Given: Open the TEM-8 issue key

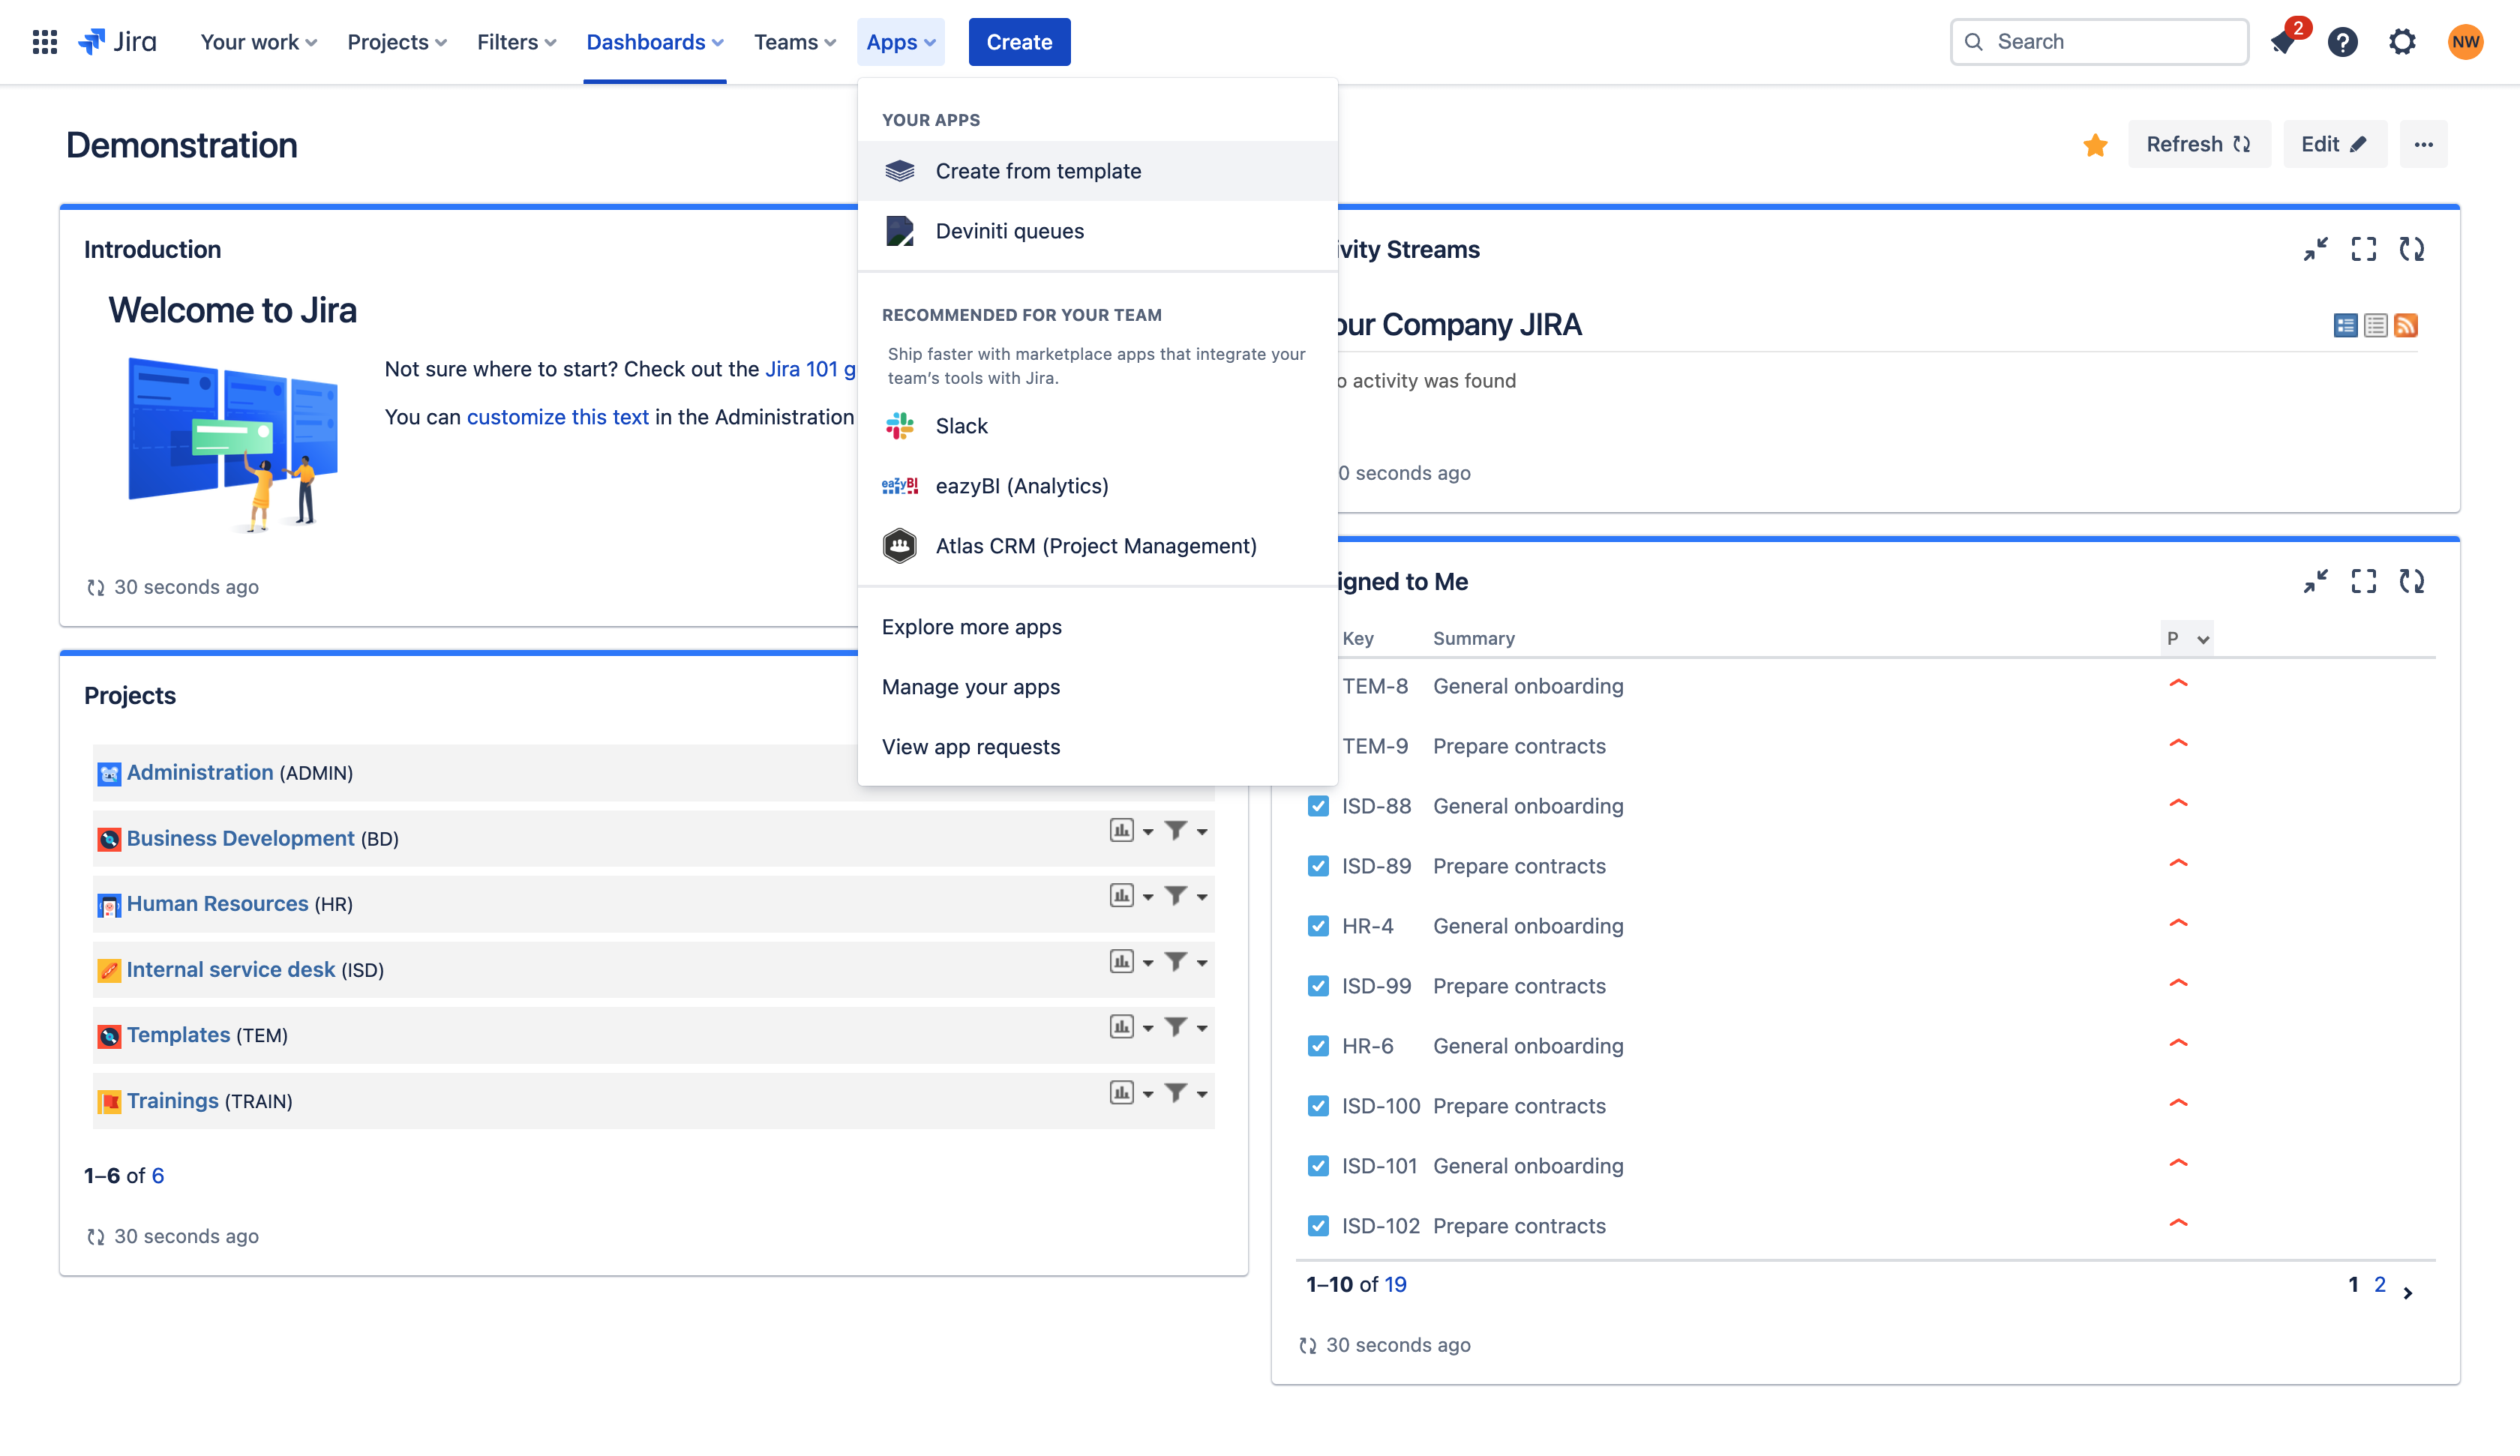Looking at the screenshot, I should tap(1375, 686).
